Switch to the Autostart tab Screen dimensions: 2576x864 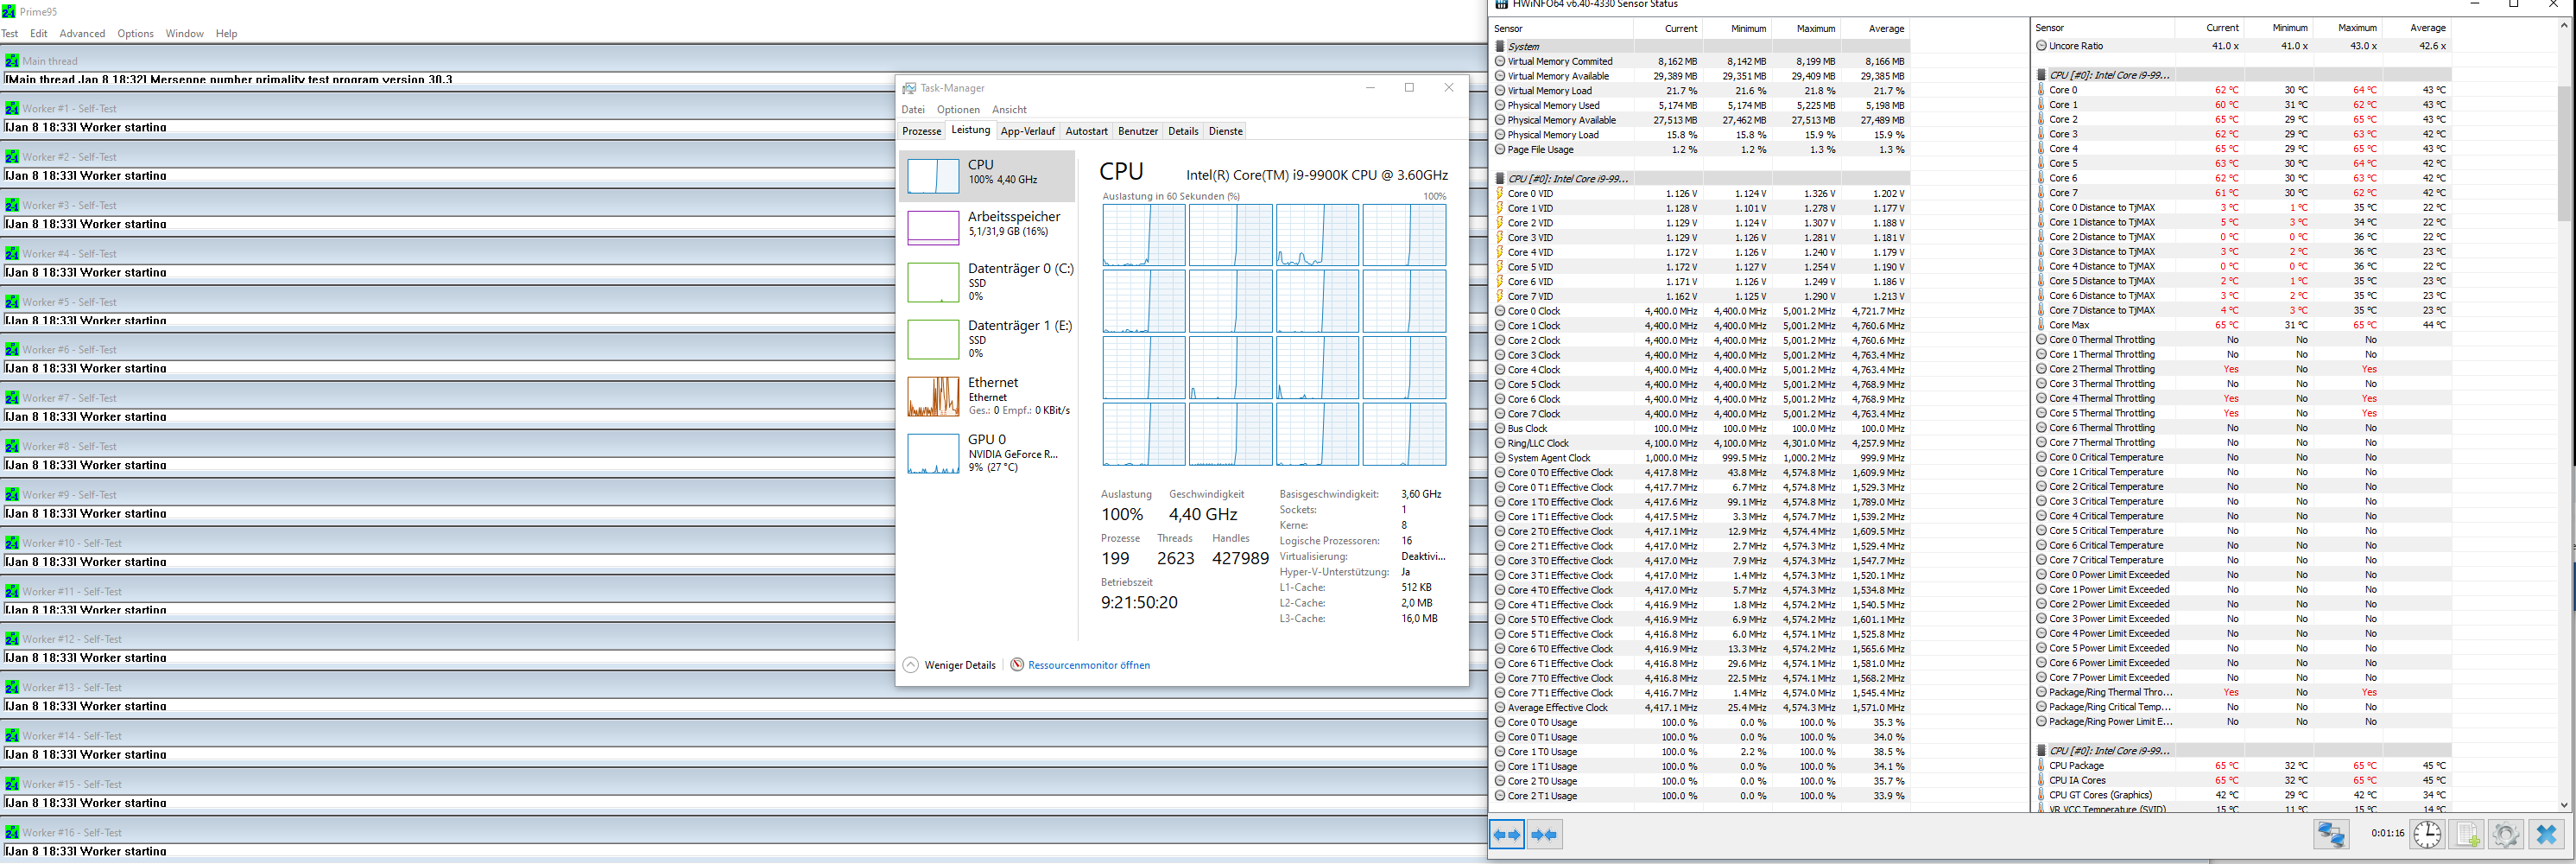click(x=1086, y=131)
